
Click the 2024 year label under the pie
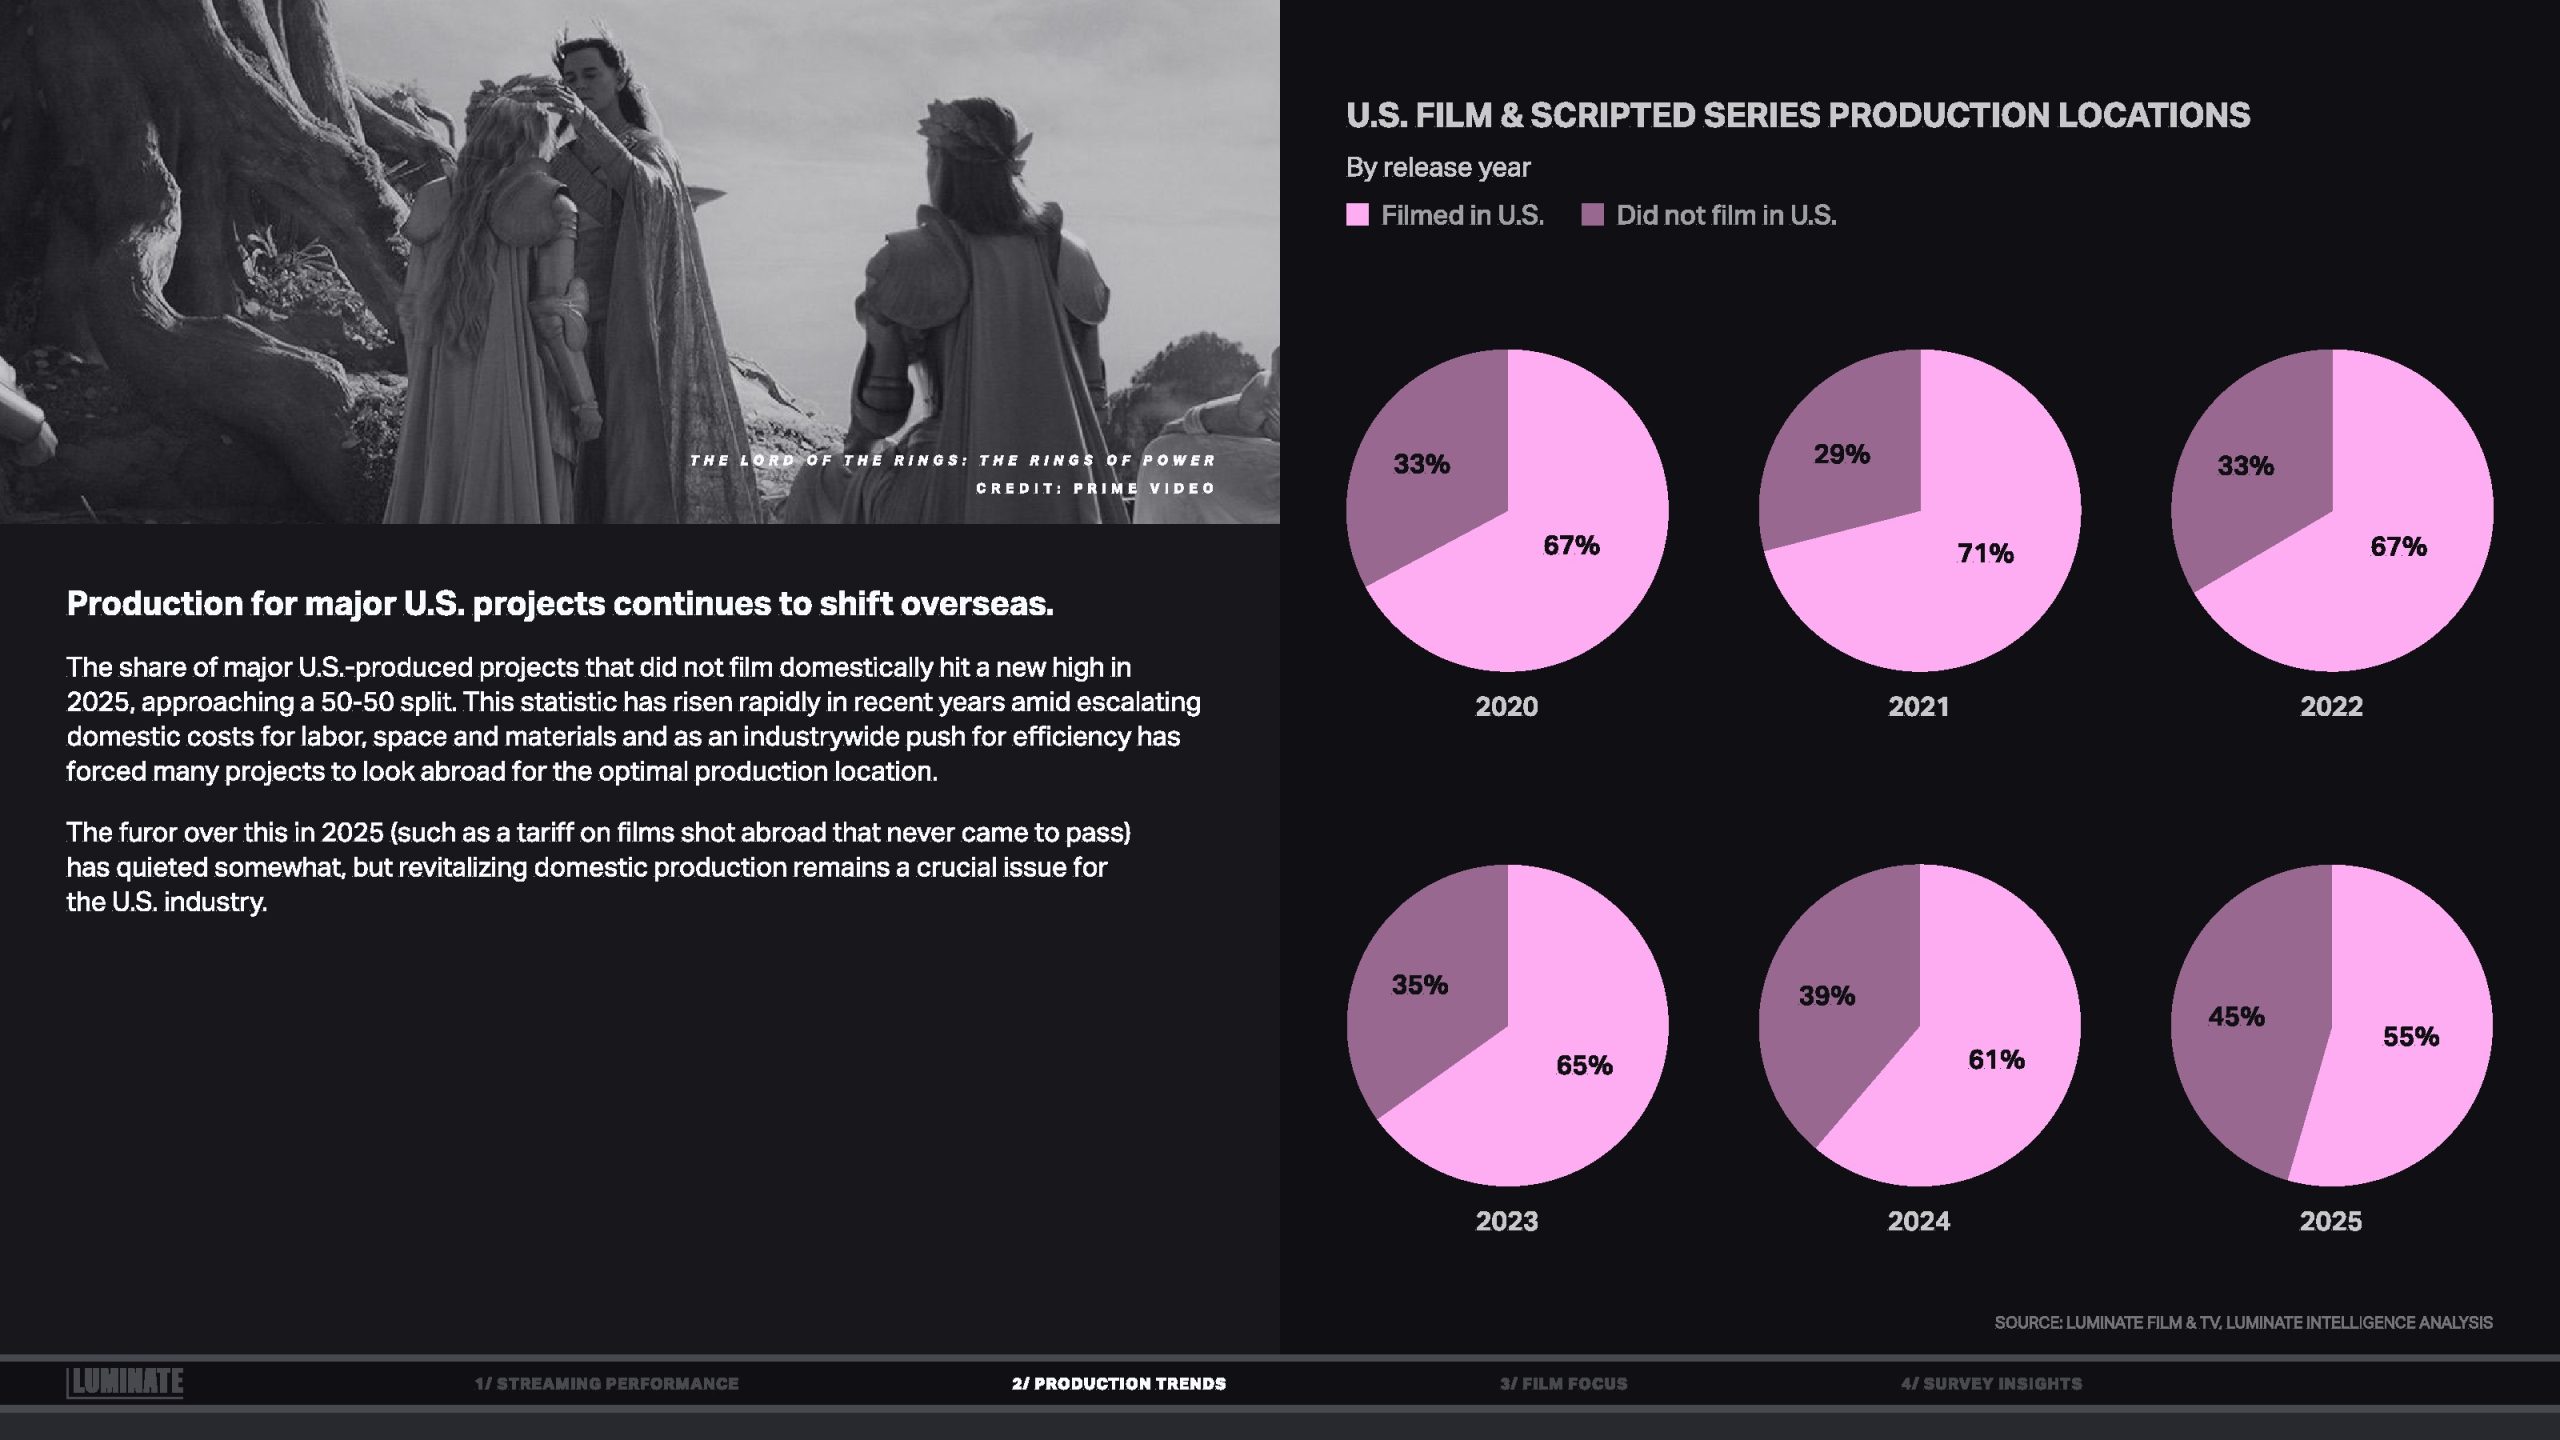1918,1221
